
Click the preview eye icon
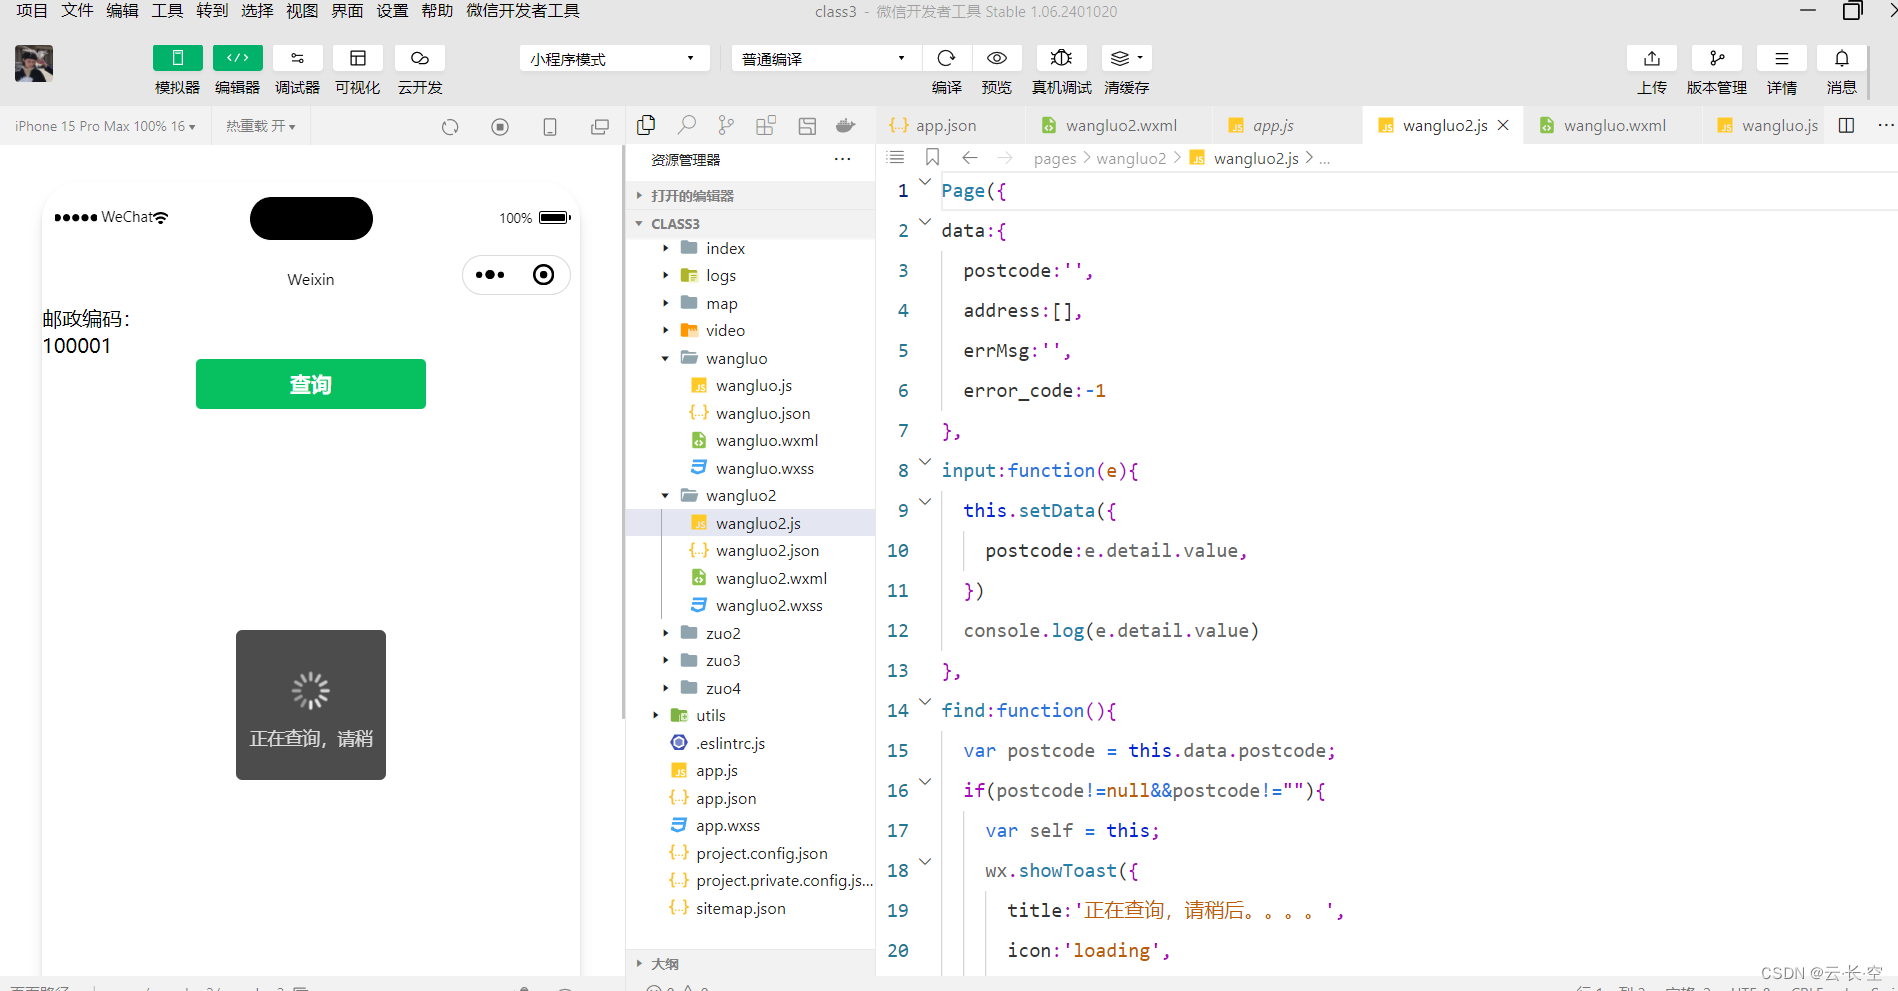click(996, 58)
